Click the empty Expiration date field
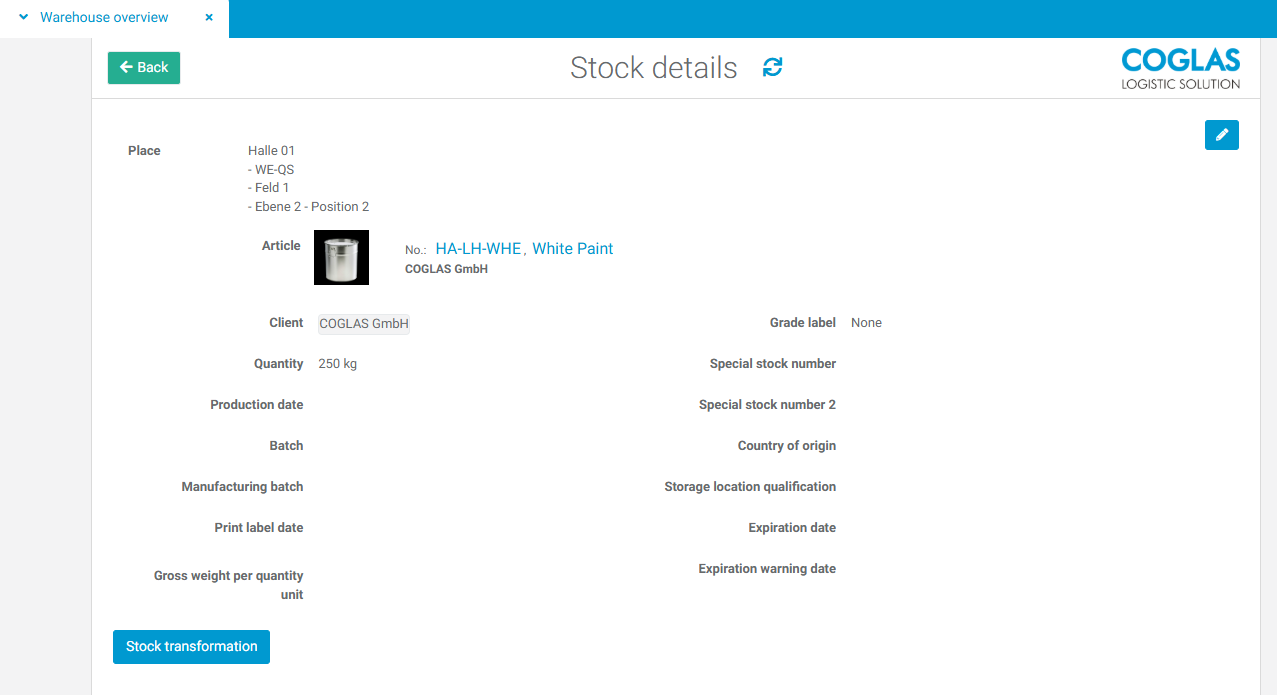The height and width of the screenshot is (695, 1277). point(900,527)
